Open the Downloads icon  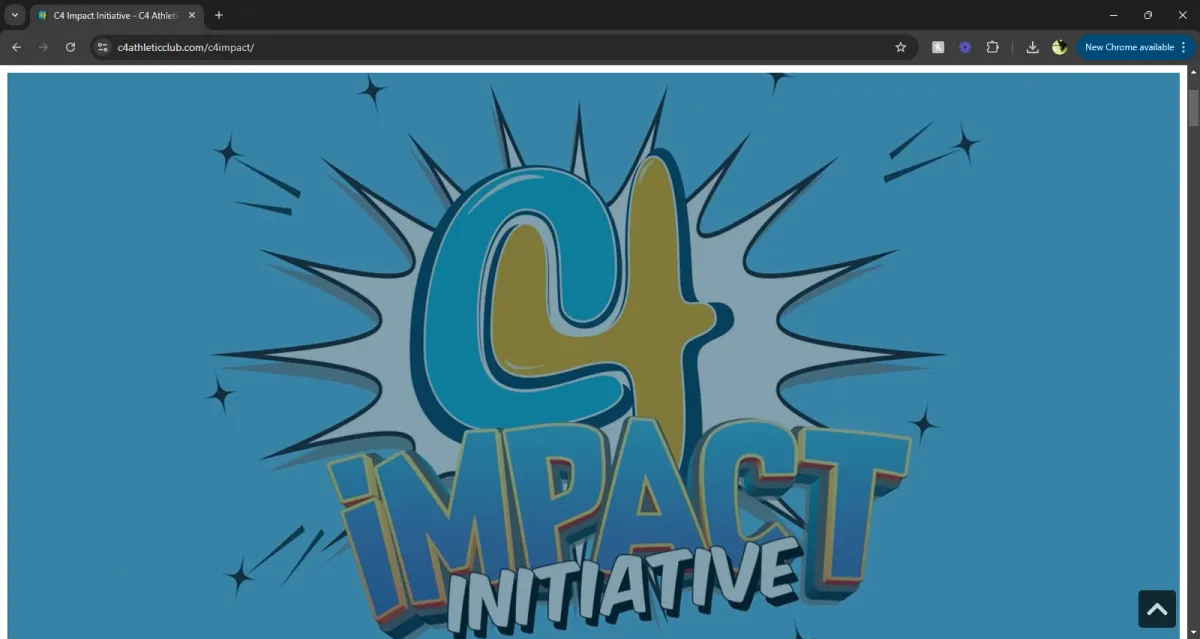point(1033,47)
